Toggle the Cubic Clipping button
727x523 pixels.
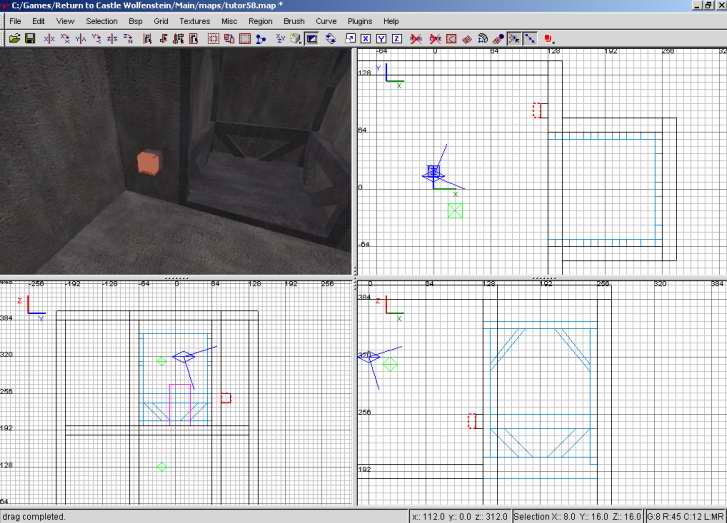tap(312, 39)
